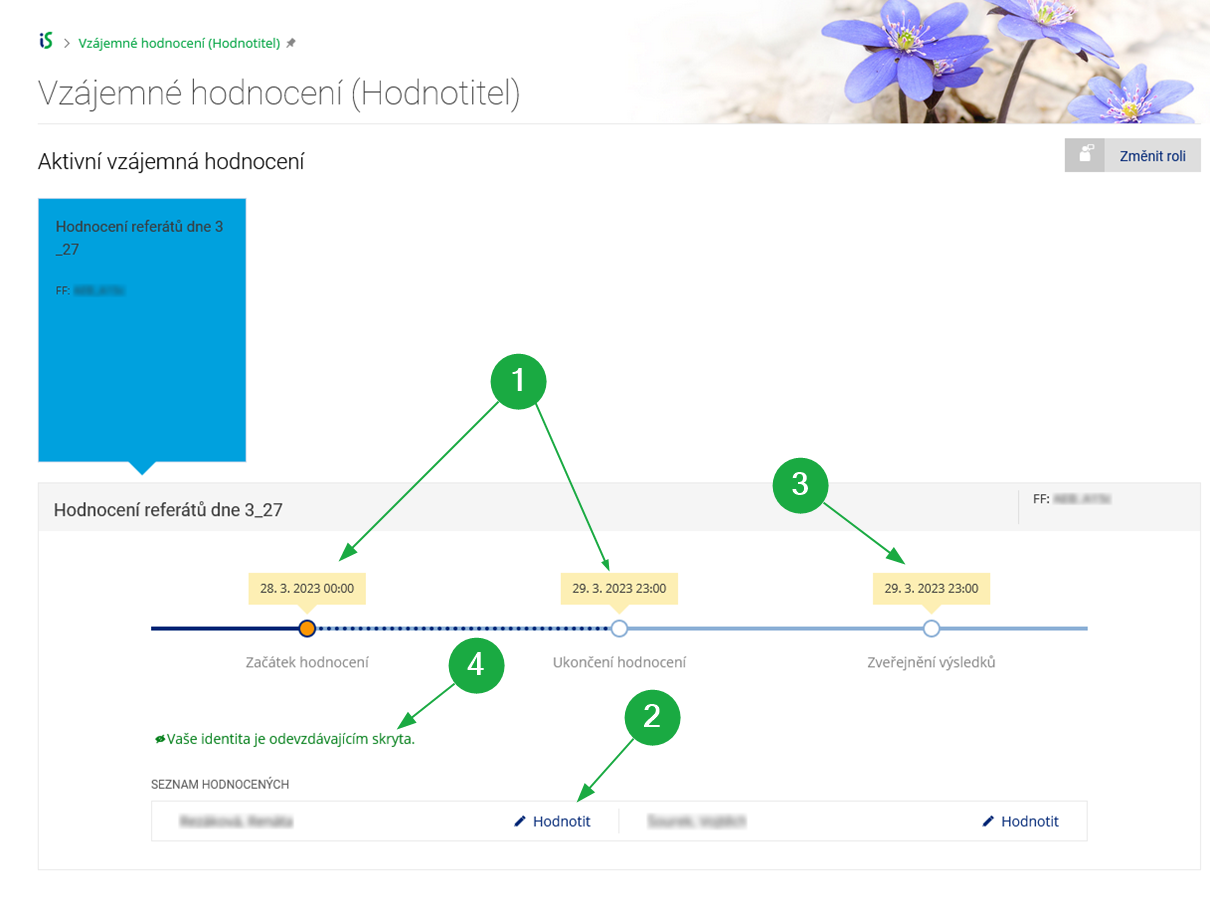
Task: Click the Ukončení hodnocení timeline marker
Action: 619,628
